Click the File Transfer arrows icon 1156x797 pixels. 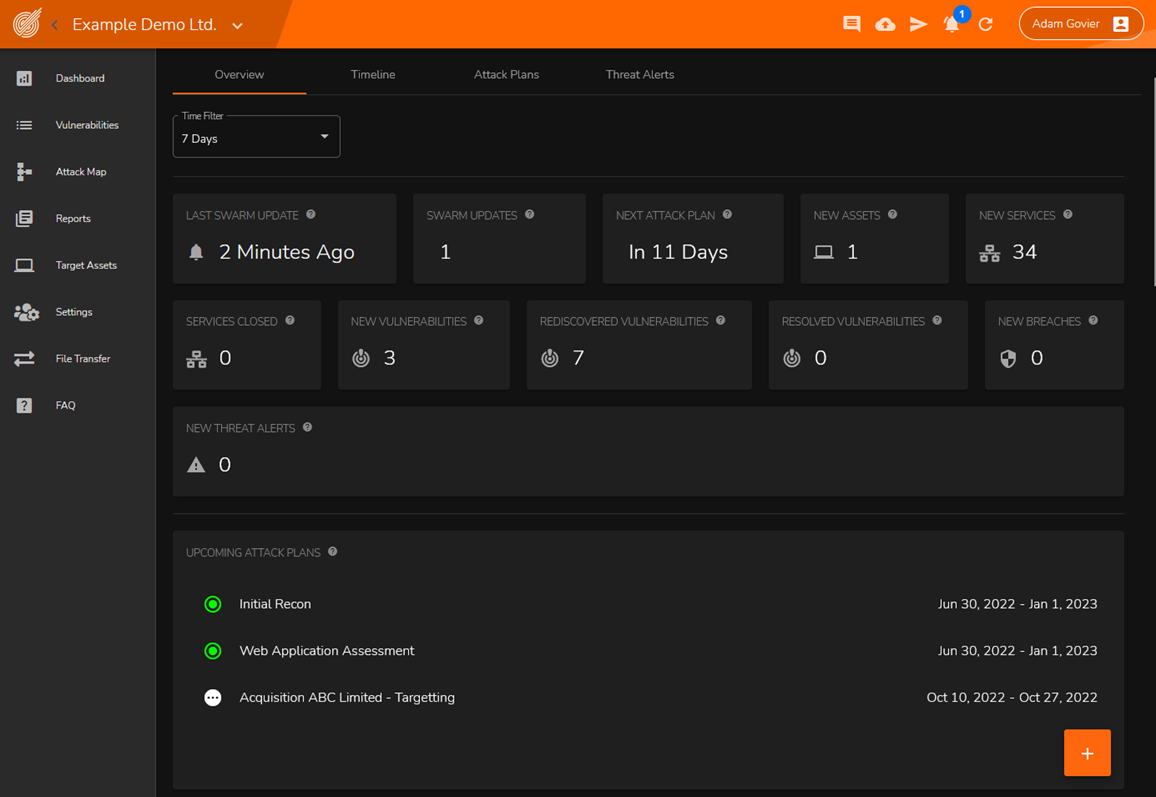click(24, 358)
